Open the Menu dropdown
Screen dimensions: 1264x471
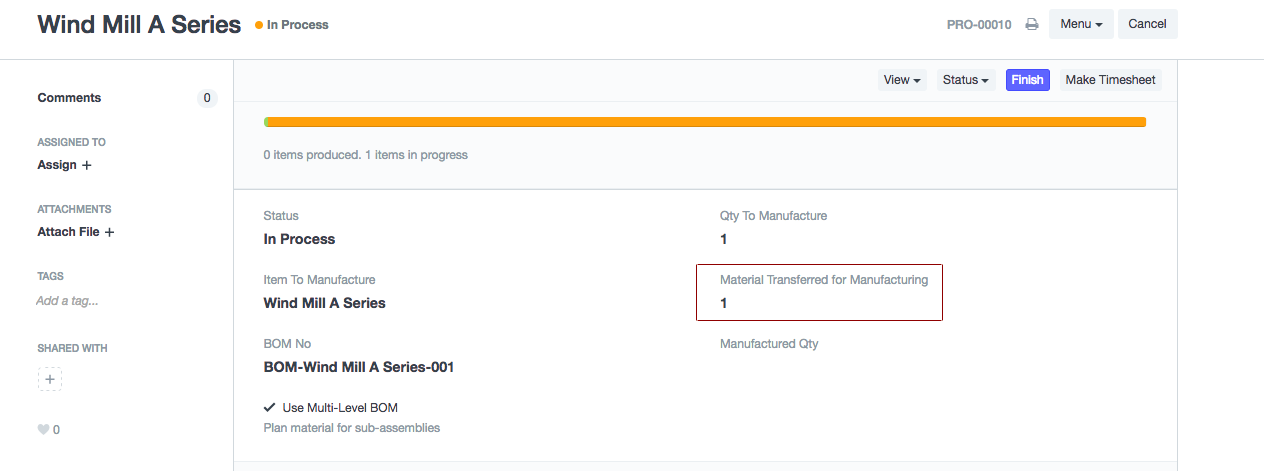(x=1081, y=24)
